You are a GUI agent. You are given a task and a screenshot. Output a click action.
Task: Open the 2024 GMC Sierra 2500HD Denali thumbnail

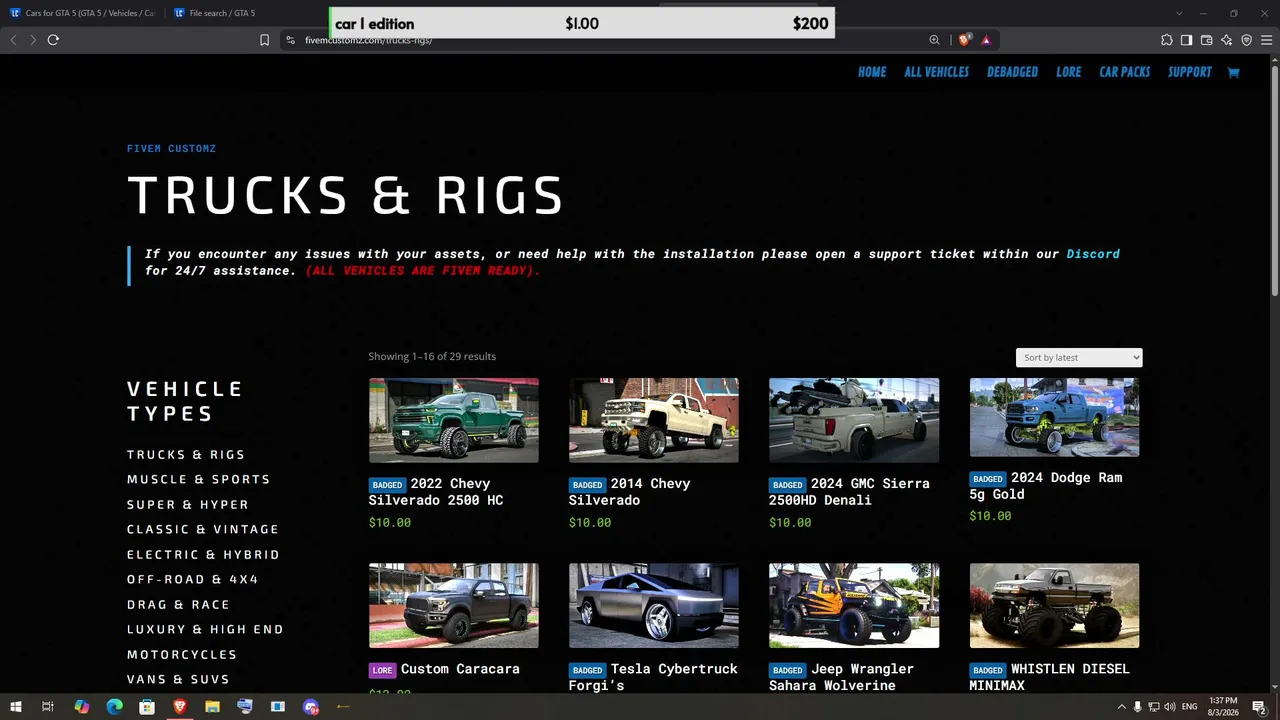854,420
